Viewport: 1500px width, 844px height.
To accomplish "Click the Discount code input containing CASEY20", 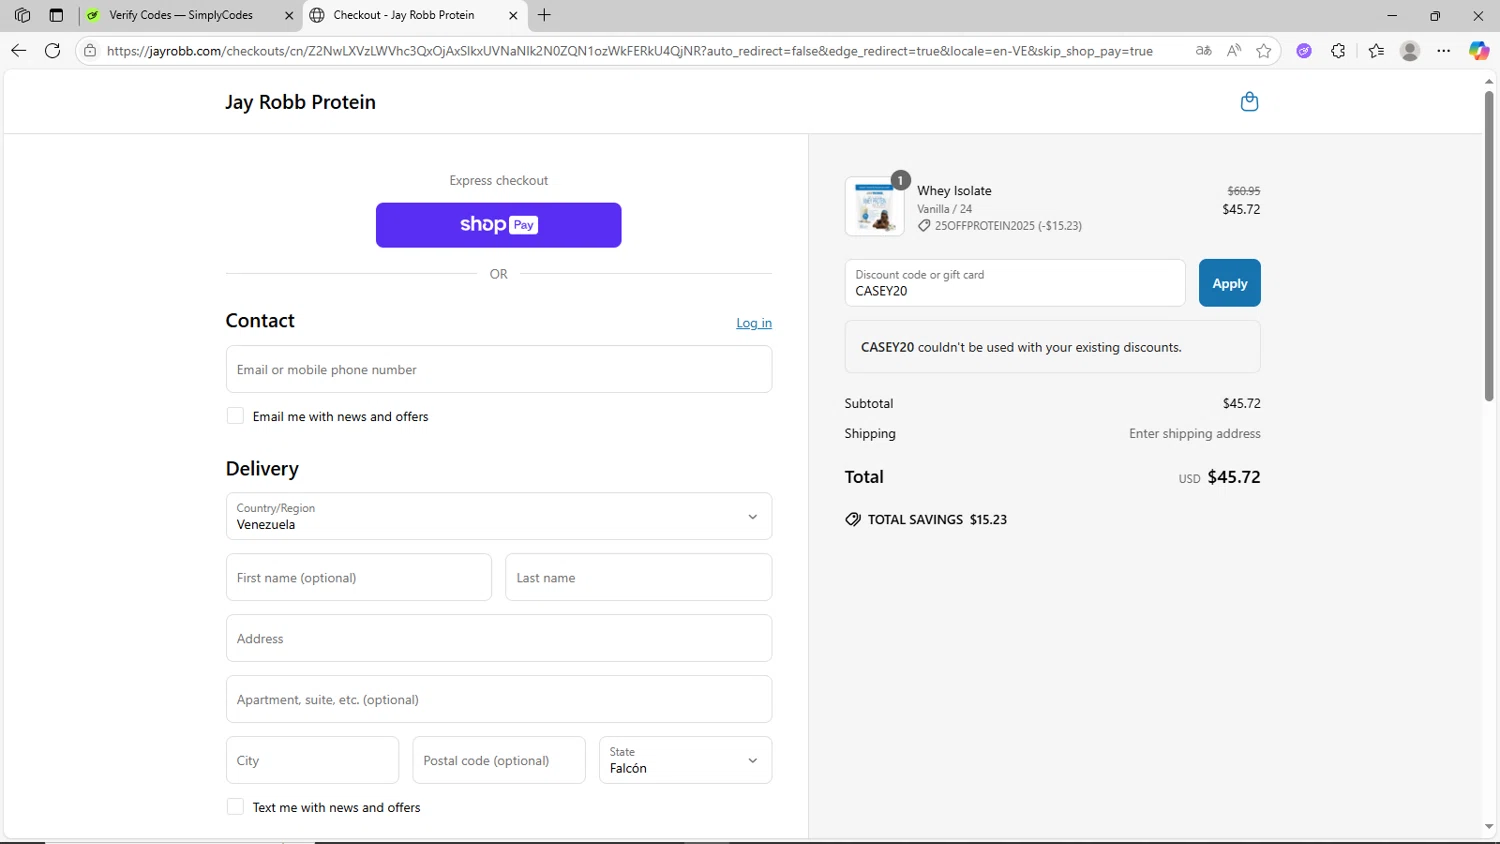I will tap(1015, 283).
